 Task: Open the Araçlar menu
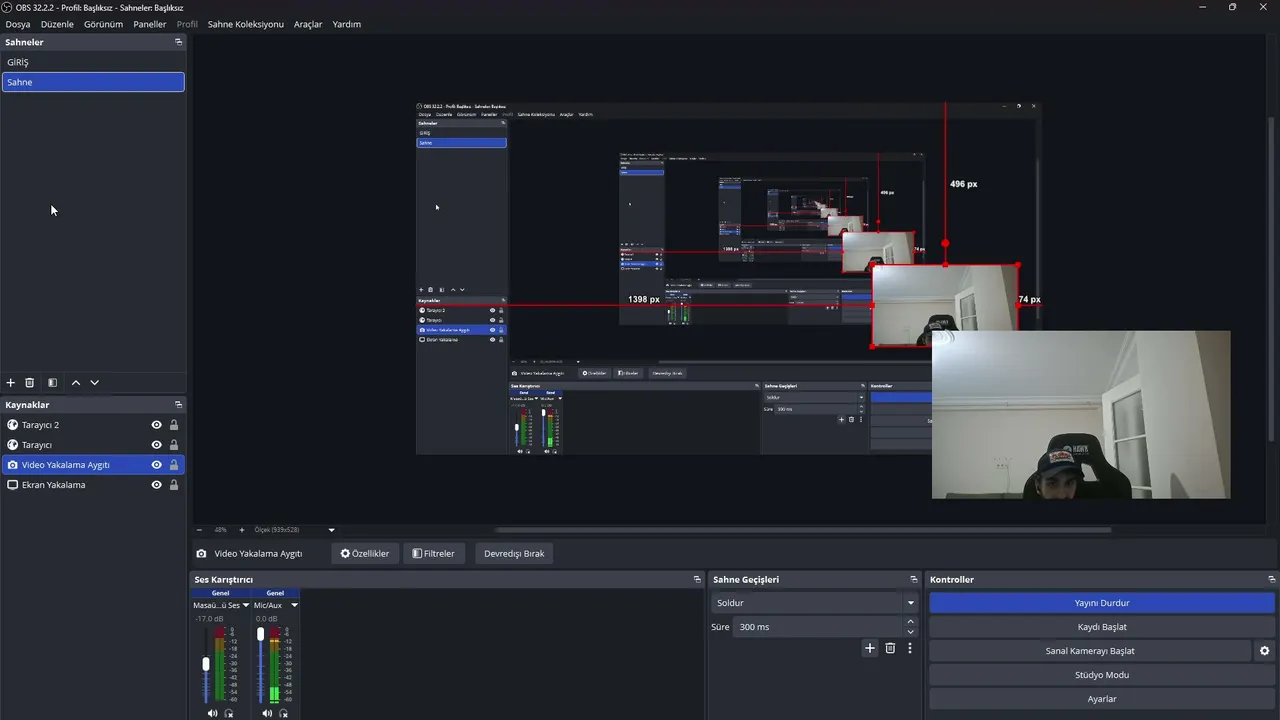tap(308, 24)
